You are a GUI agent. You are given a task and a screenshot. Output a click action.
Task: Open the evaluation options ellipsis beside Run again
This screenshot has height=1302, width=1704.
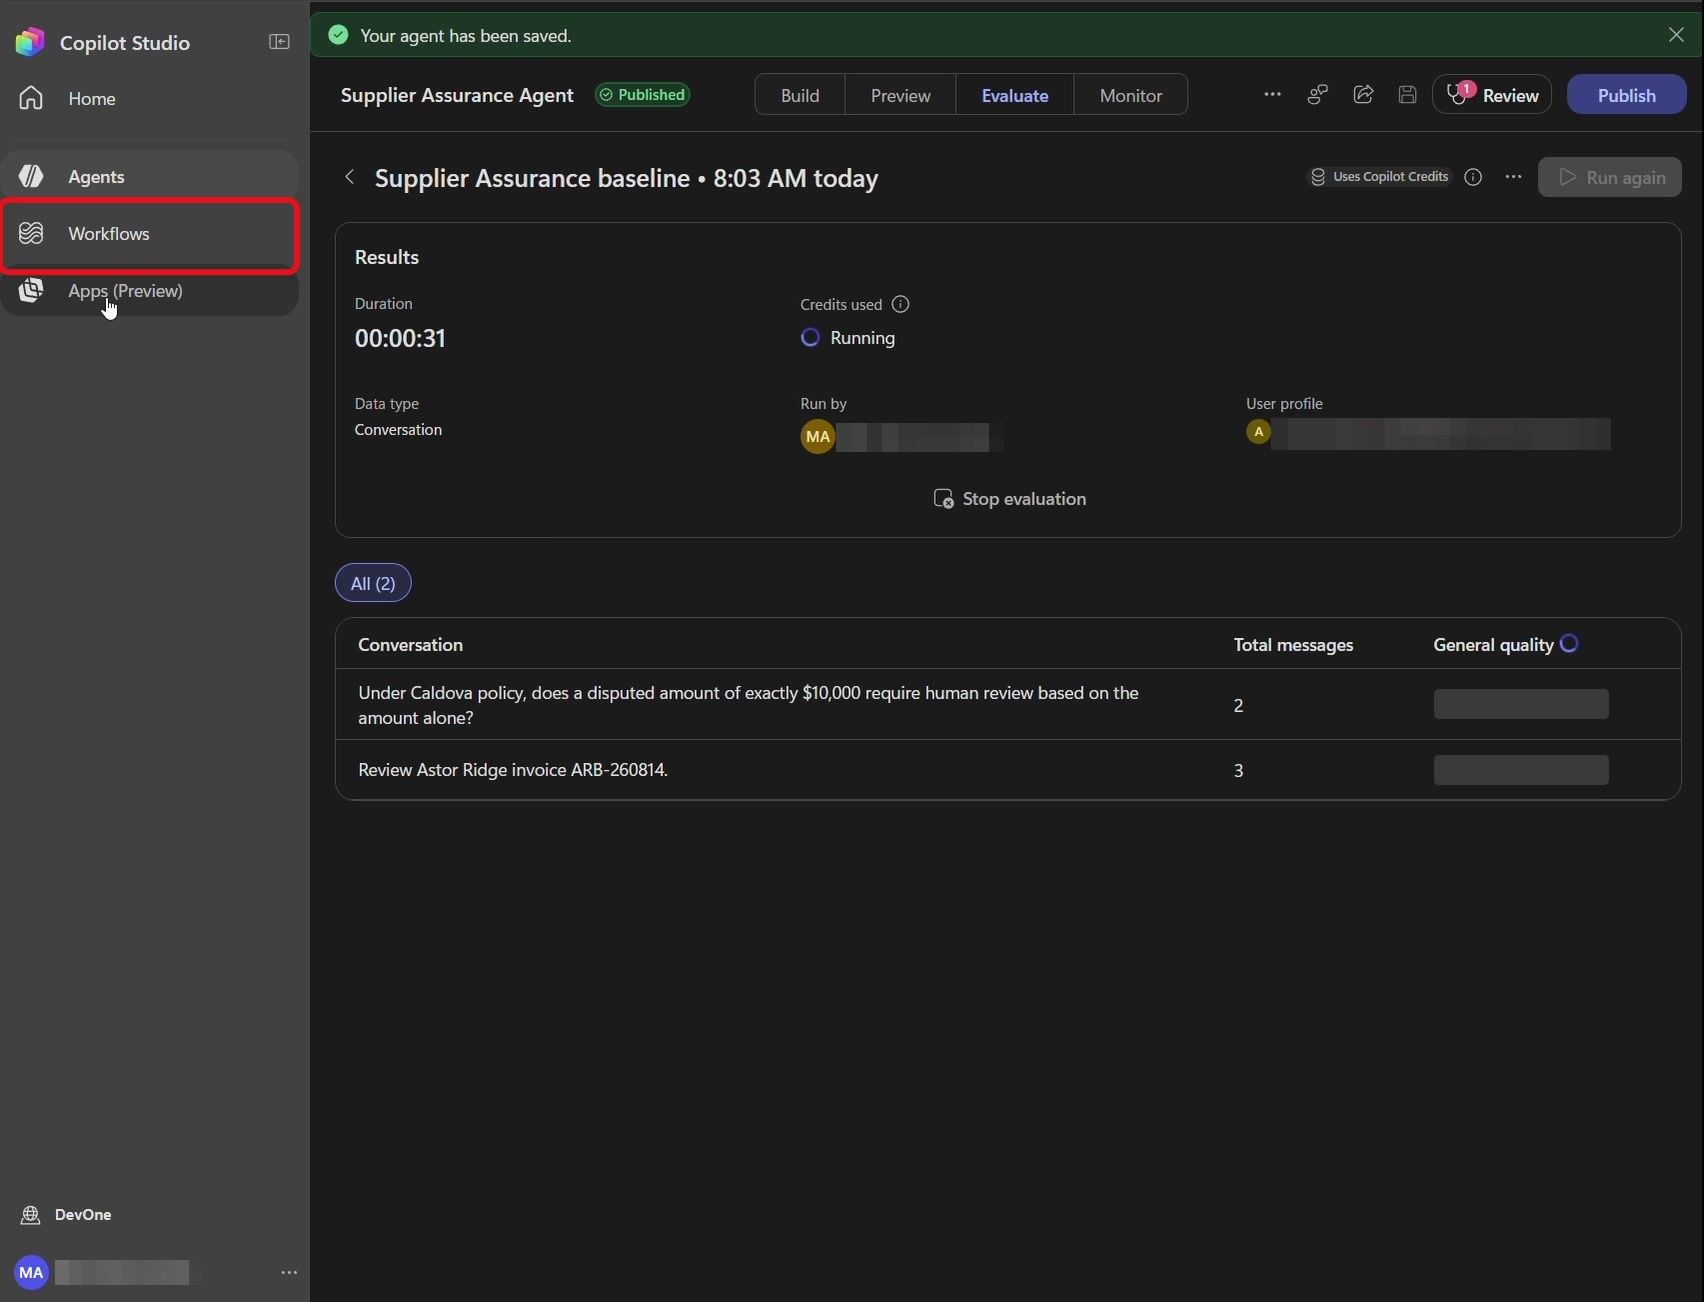(x=1513, y=177)
